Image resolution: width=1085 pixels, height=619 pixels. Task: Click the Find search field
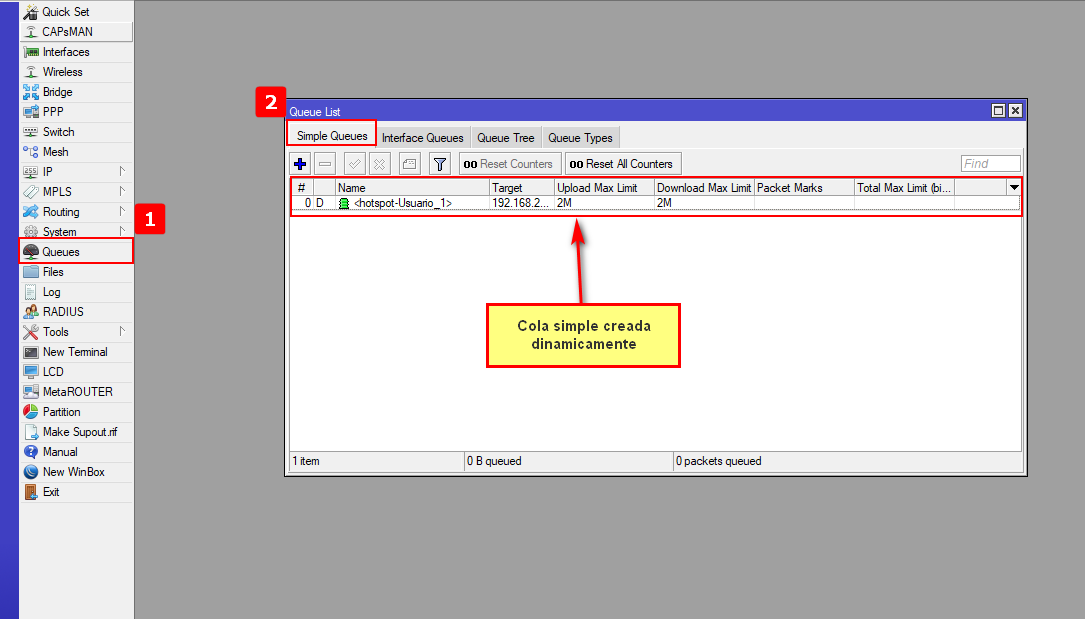click(990, 164)
